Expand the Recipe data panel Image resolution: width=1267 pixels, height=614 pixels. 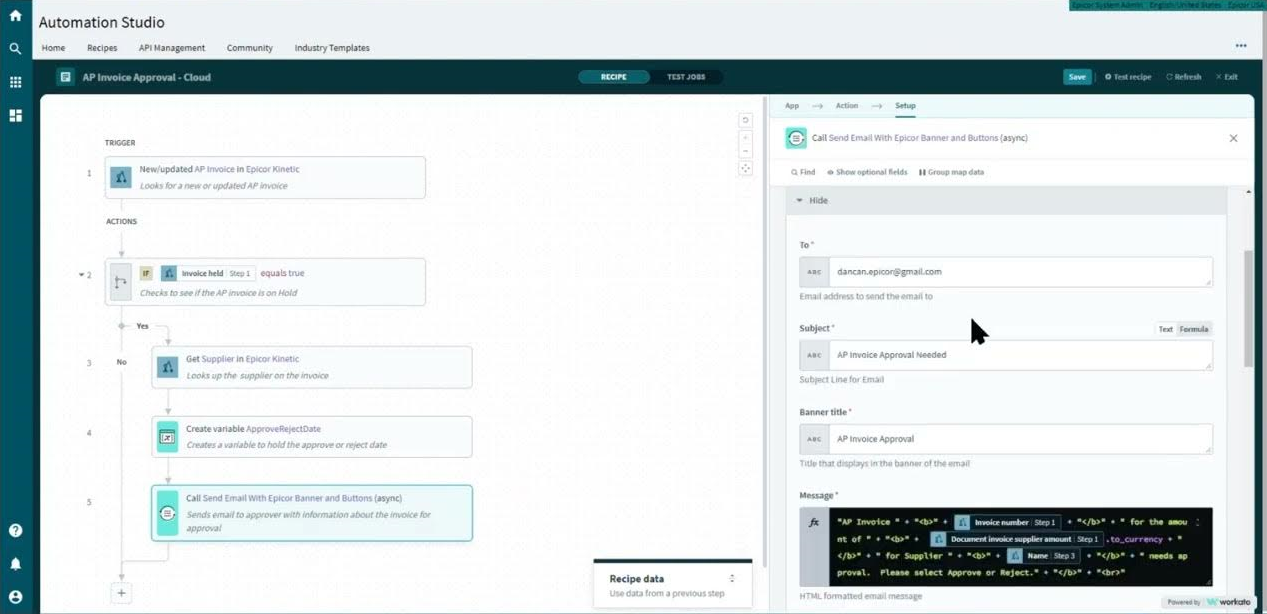tap(732, 579)
